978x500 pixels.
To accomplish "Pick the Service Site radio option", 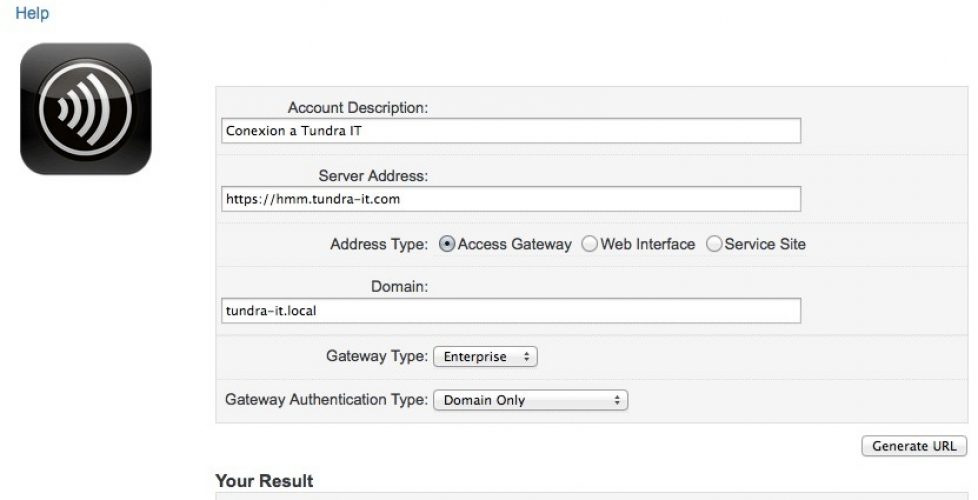I will click(714, 244).
